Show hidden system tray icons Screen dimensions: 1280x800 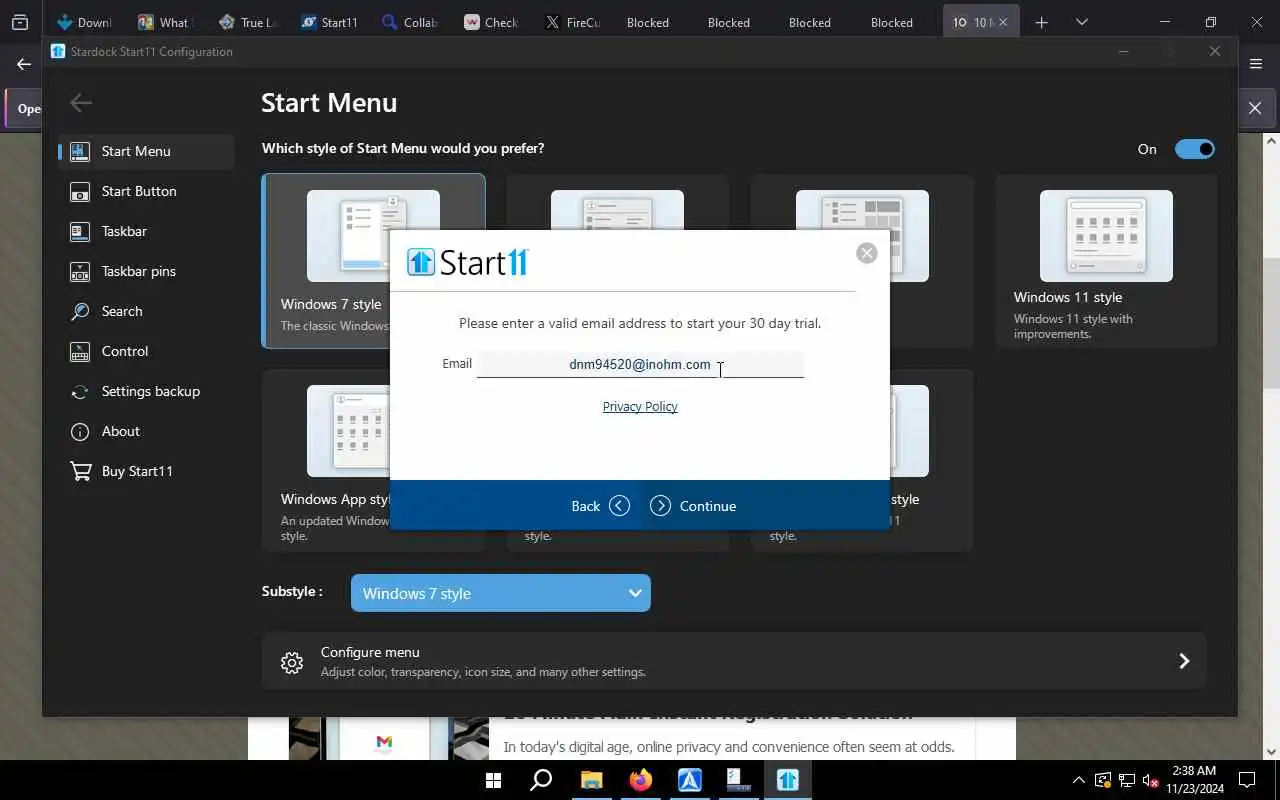[1078, 780]
